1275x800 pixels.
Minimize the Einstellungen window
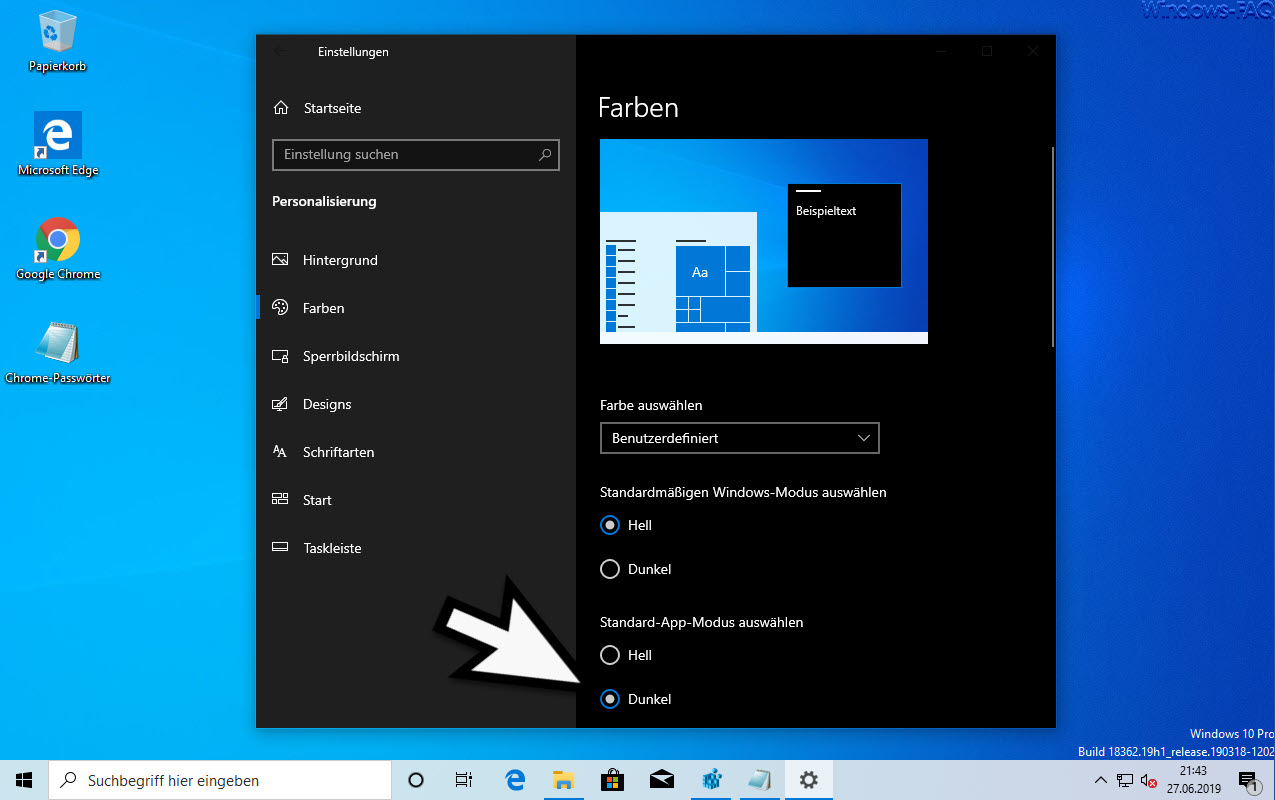point(941,51)
